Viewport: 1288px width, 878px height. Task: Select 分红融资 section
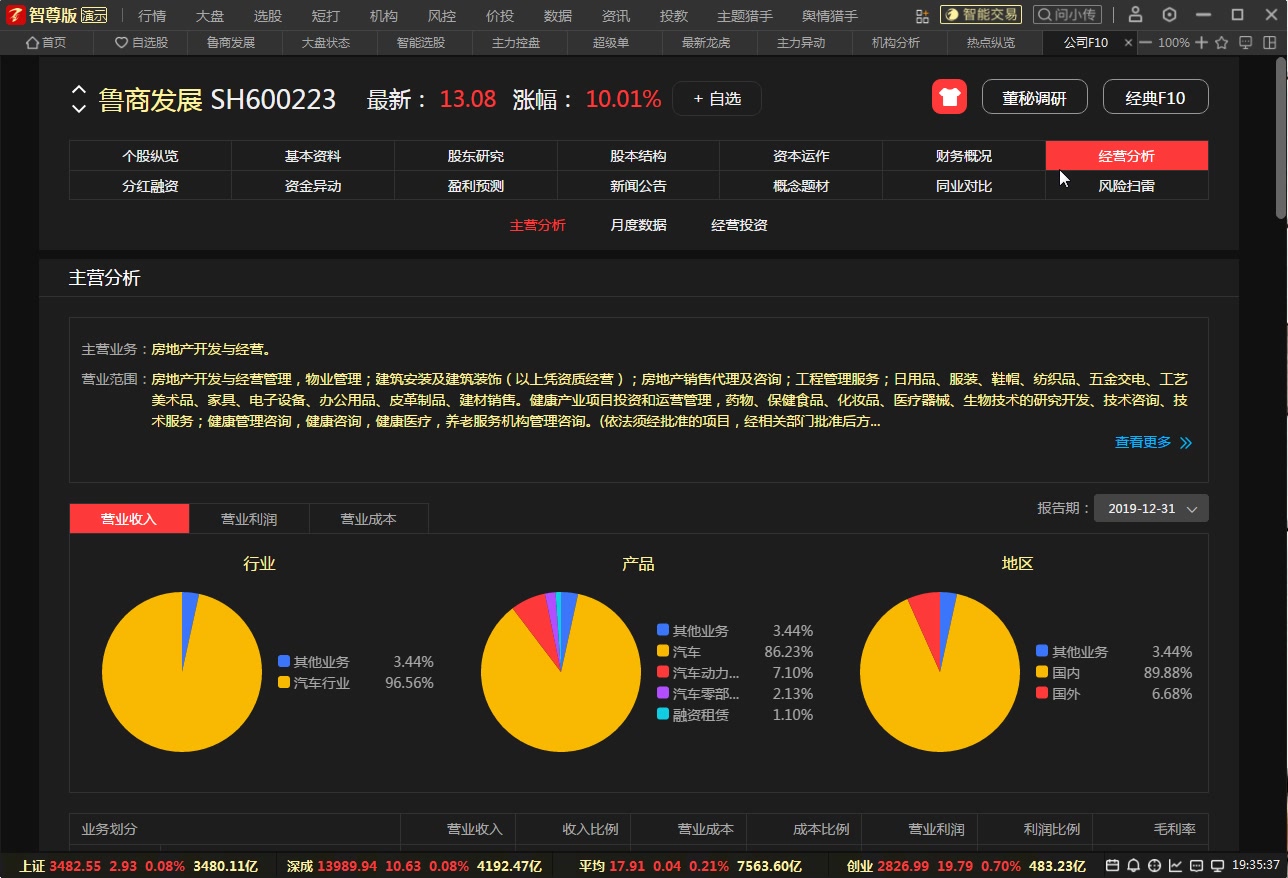[150, 186]
